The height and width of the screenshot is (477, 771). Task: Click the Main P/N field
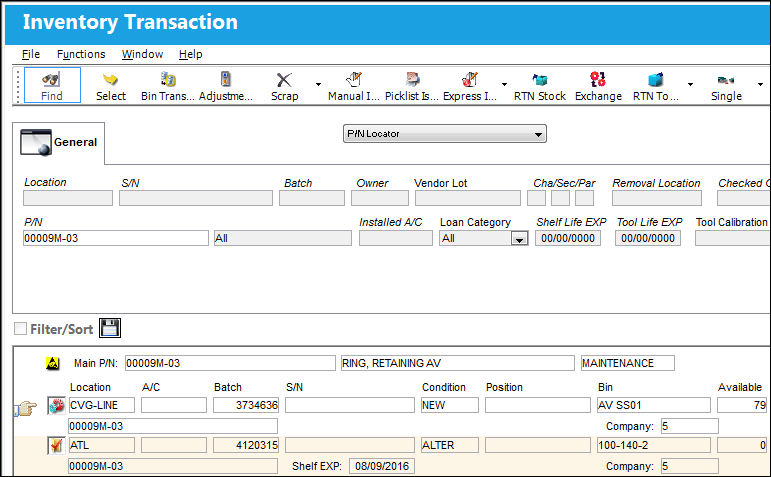coord(230,363)
